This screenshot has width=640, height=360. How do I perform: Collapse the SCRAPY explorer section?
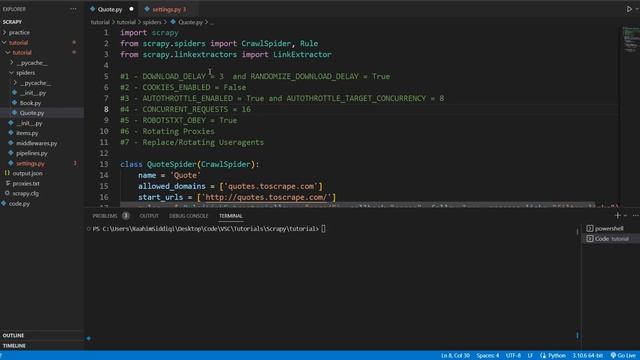pyautogui.click(x=12, y=22)
